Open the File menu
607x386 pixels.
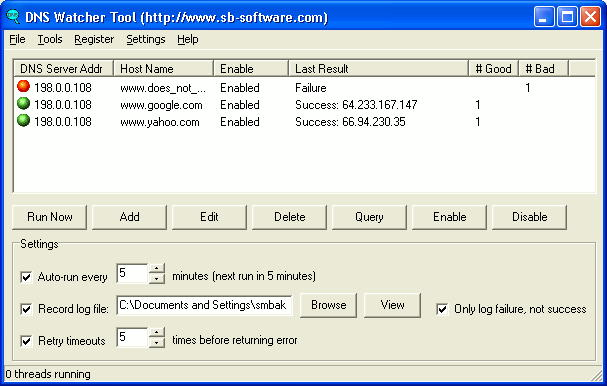tap(17, 39)
